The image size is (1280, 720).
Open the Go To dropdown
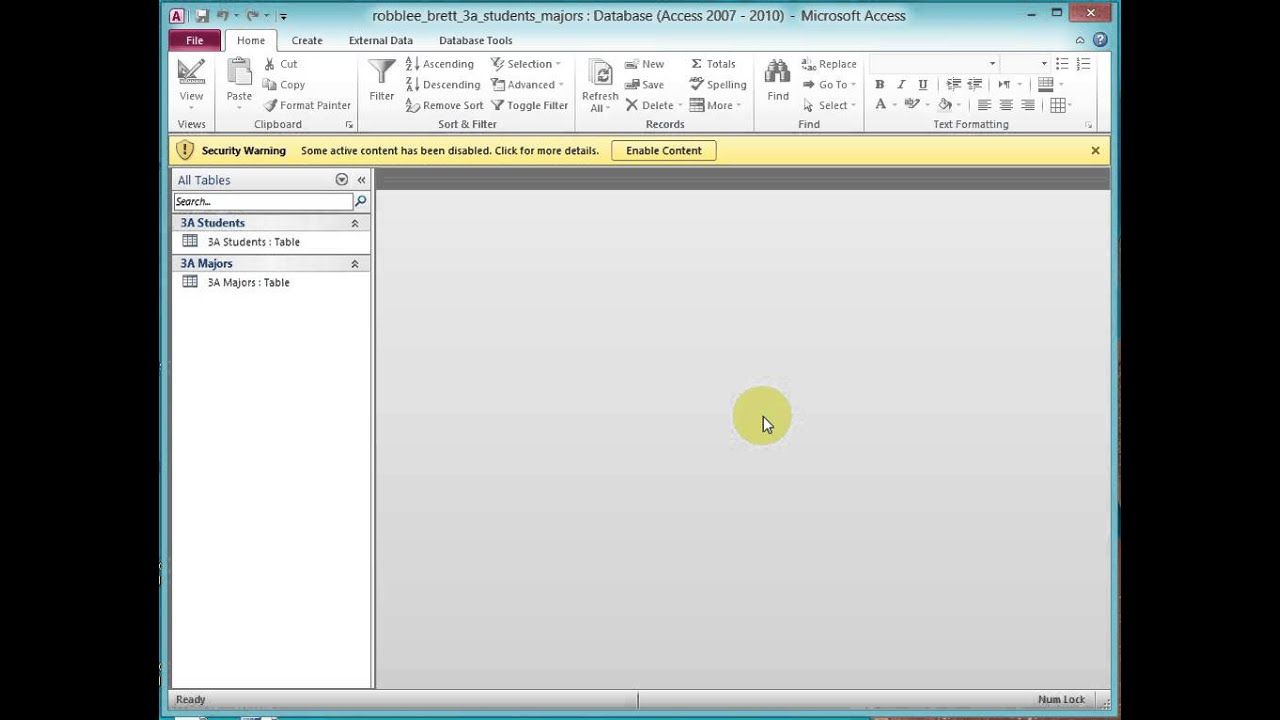(x=829, y=85)
